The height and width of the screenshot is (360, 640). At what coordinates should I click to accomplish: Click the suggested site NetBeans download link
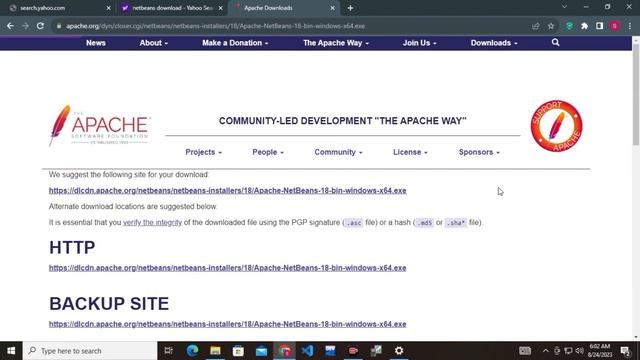227,191
